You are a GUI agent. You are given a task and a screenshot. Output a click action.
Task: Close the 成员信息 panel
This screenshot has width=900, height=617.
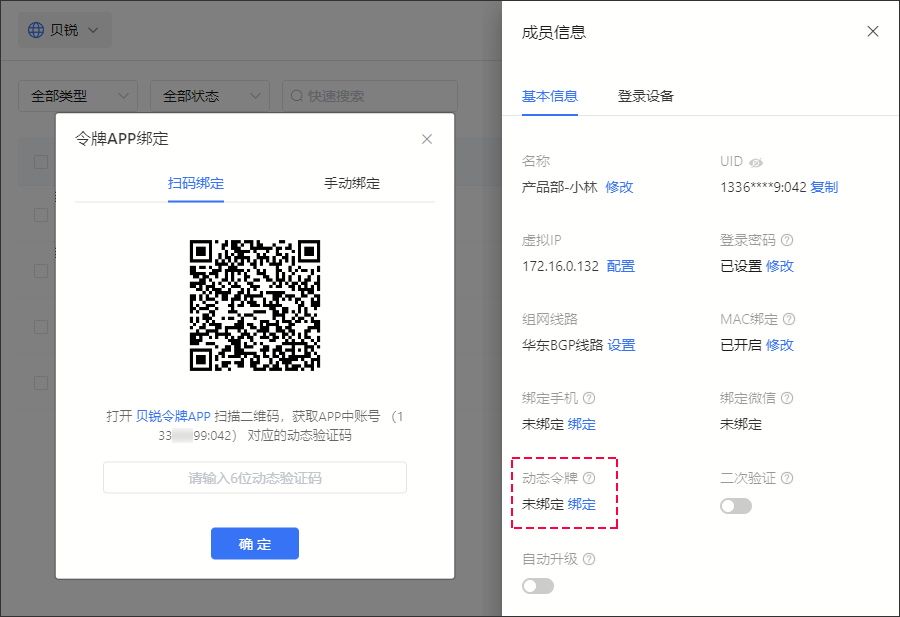click(x=872, y=32)
